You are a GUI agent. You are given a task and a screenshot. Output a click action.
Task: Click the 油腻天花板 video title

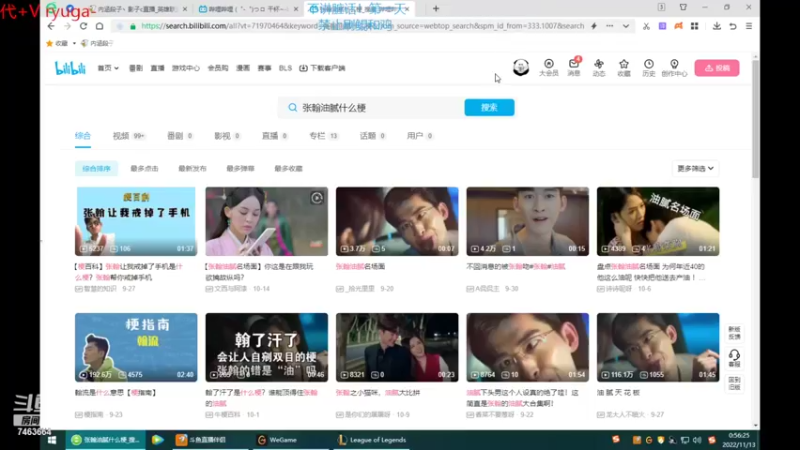[618, 393]
